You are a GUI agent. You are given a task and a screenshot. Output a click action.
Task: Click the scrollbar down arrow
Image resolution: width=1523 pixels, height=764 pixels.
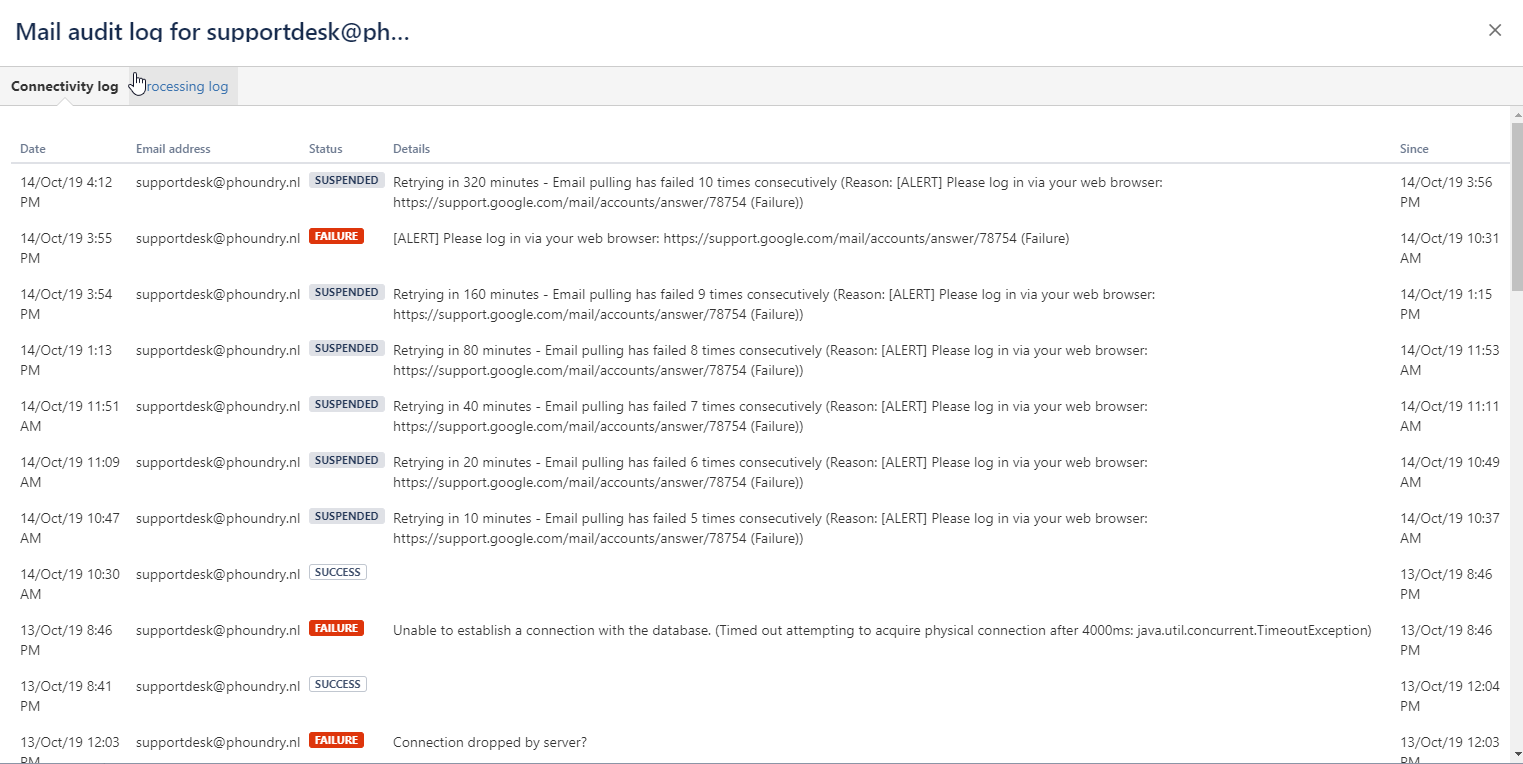point(1516,754)
